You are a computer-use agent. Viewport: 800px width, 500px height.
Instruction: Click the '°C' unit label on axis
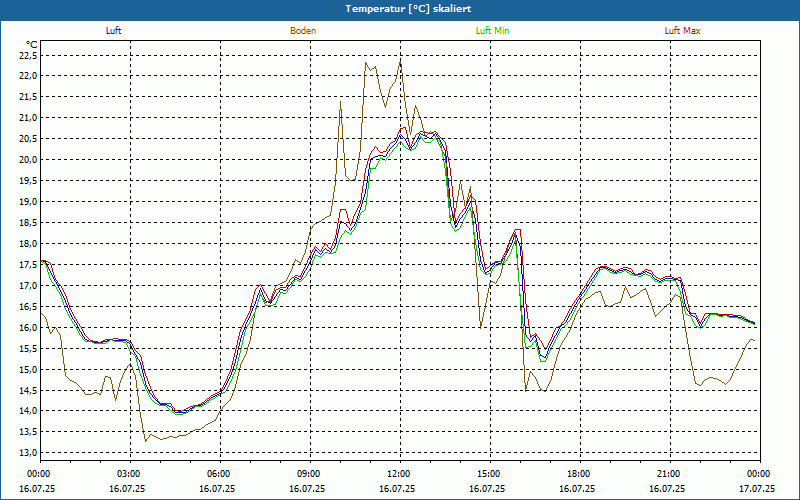click(x=32, y=45)
